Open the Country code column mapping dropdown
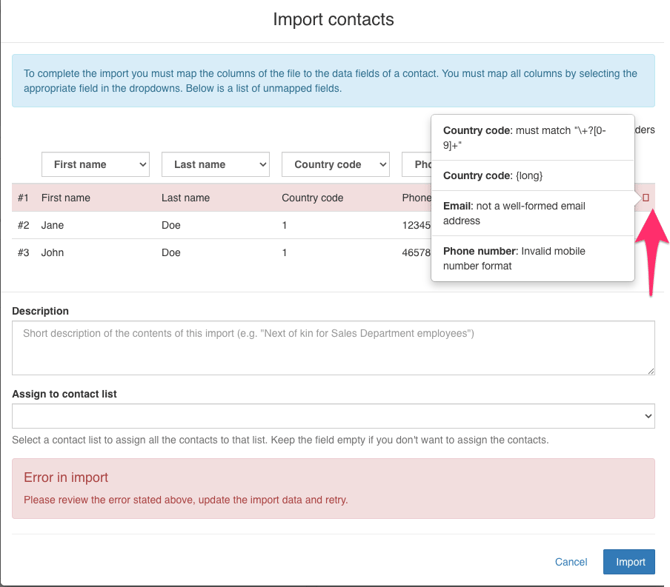Viewport: 670px width, 587px height. point(335,164)
